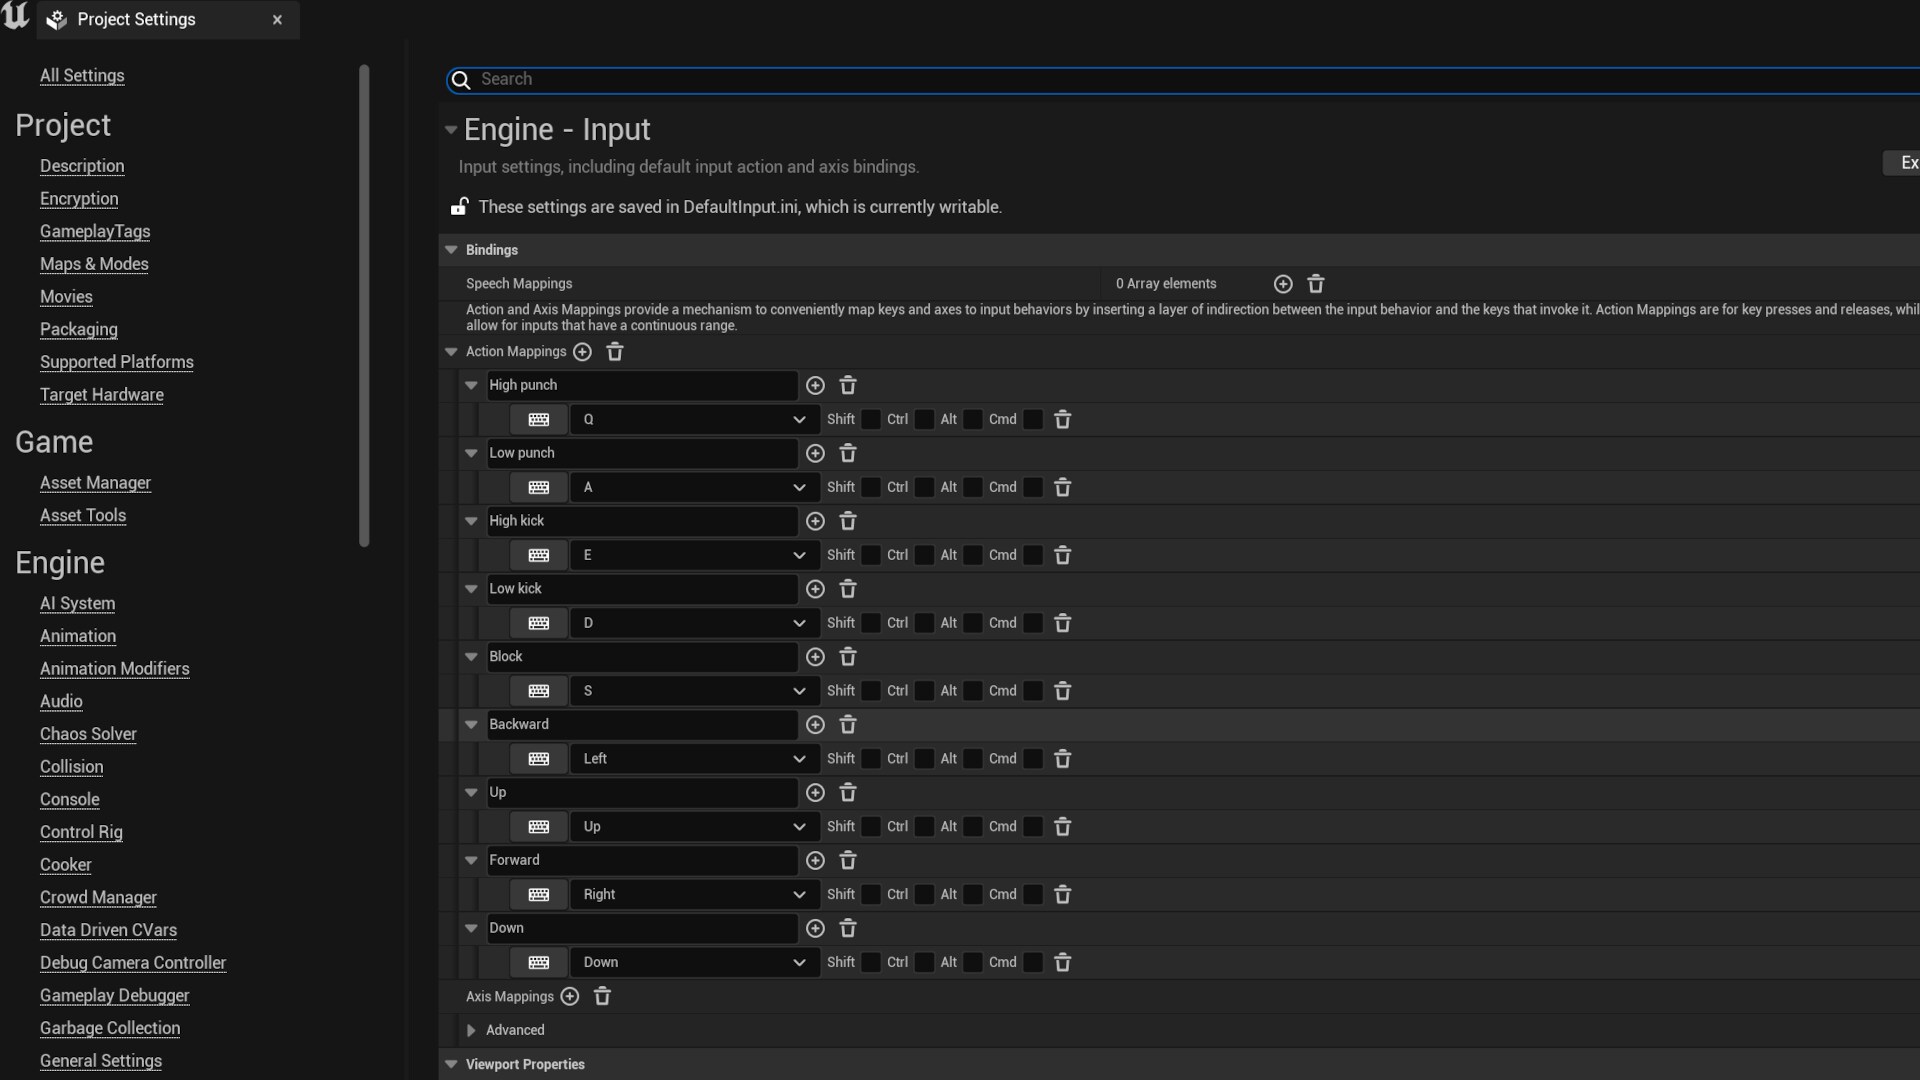Screen dimensions: 1920x1080
Task: Add a new Axis Mapping
Action: click(x=569, y=996)
